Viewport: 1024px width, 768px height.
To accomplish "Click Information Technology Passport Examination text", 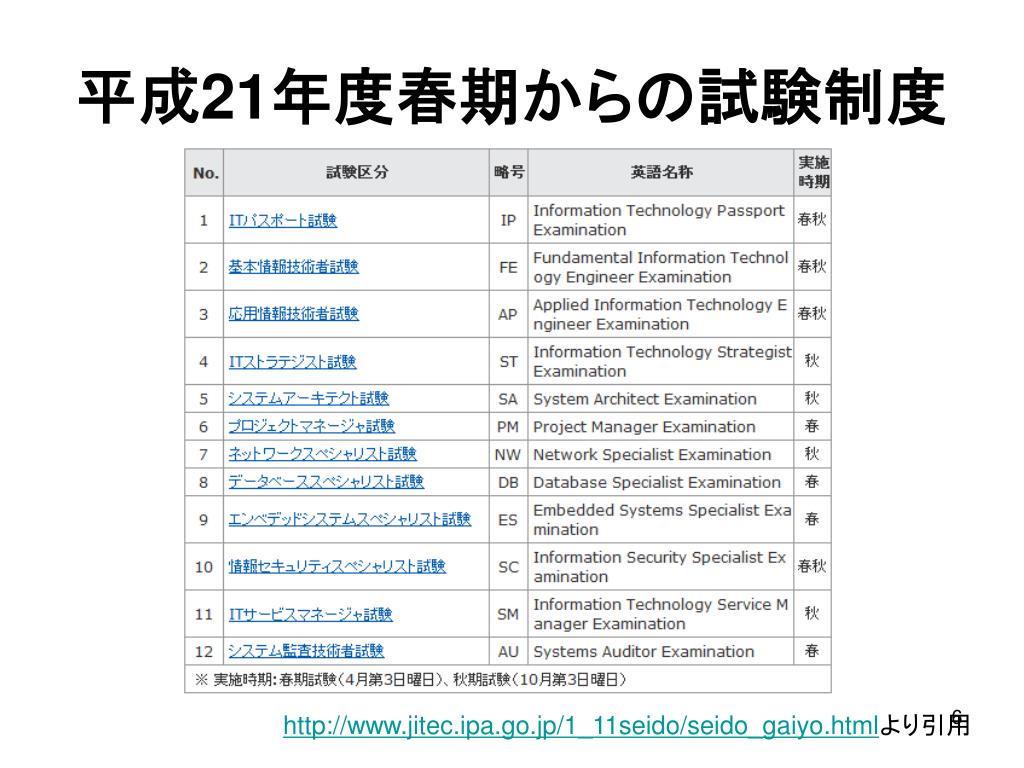I will coord(659,221).
